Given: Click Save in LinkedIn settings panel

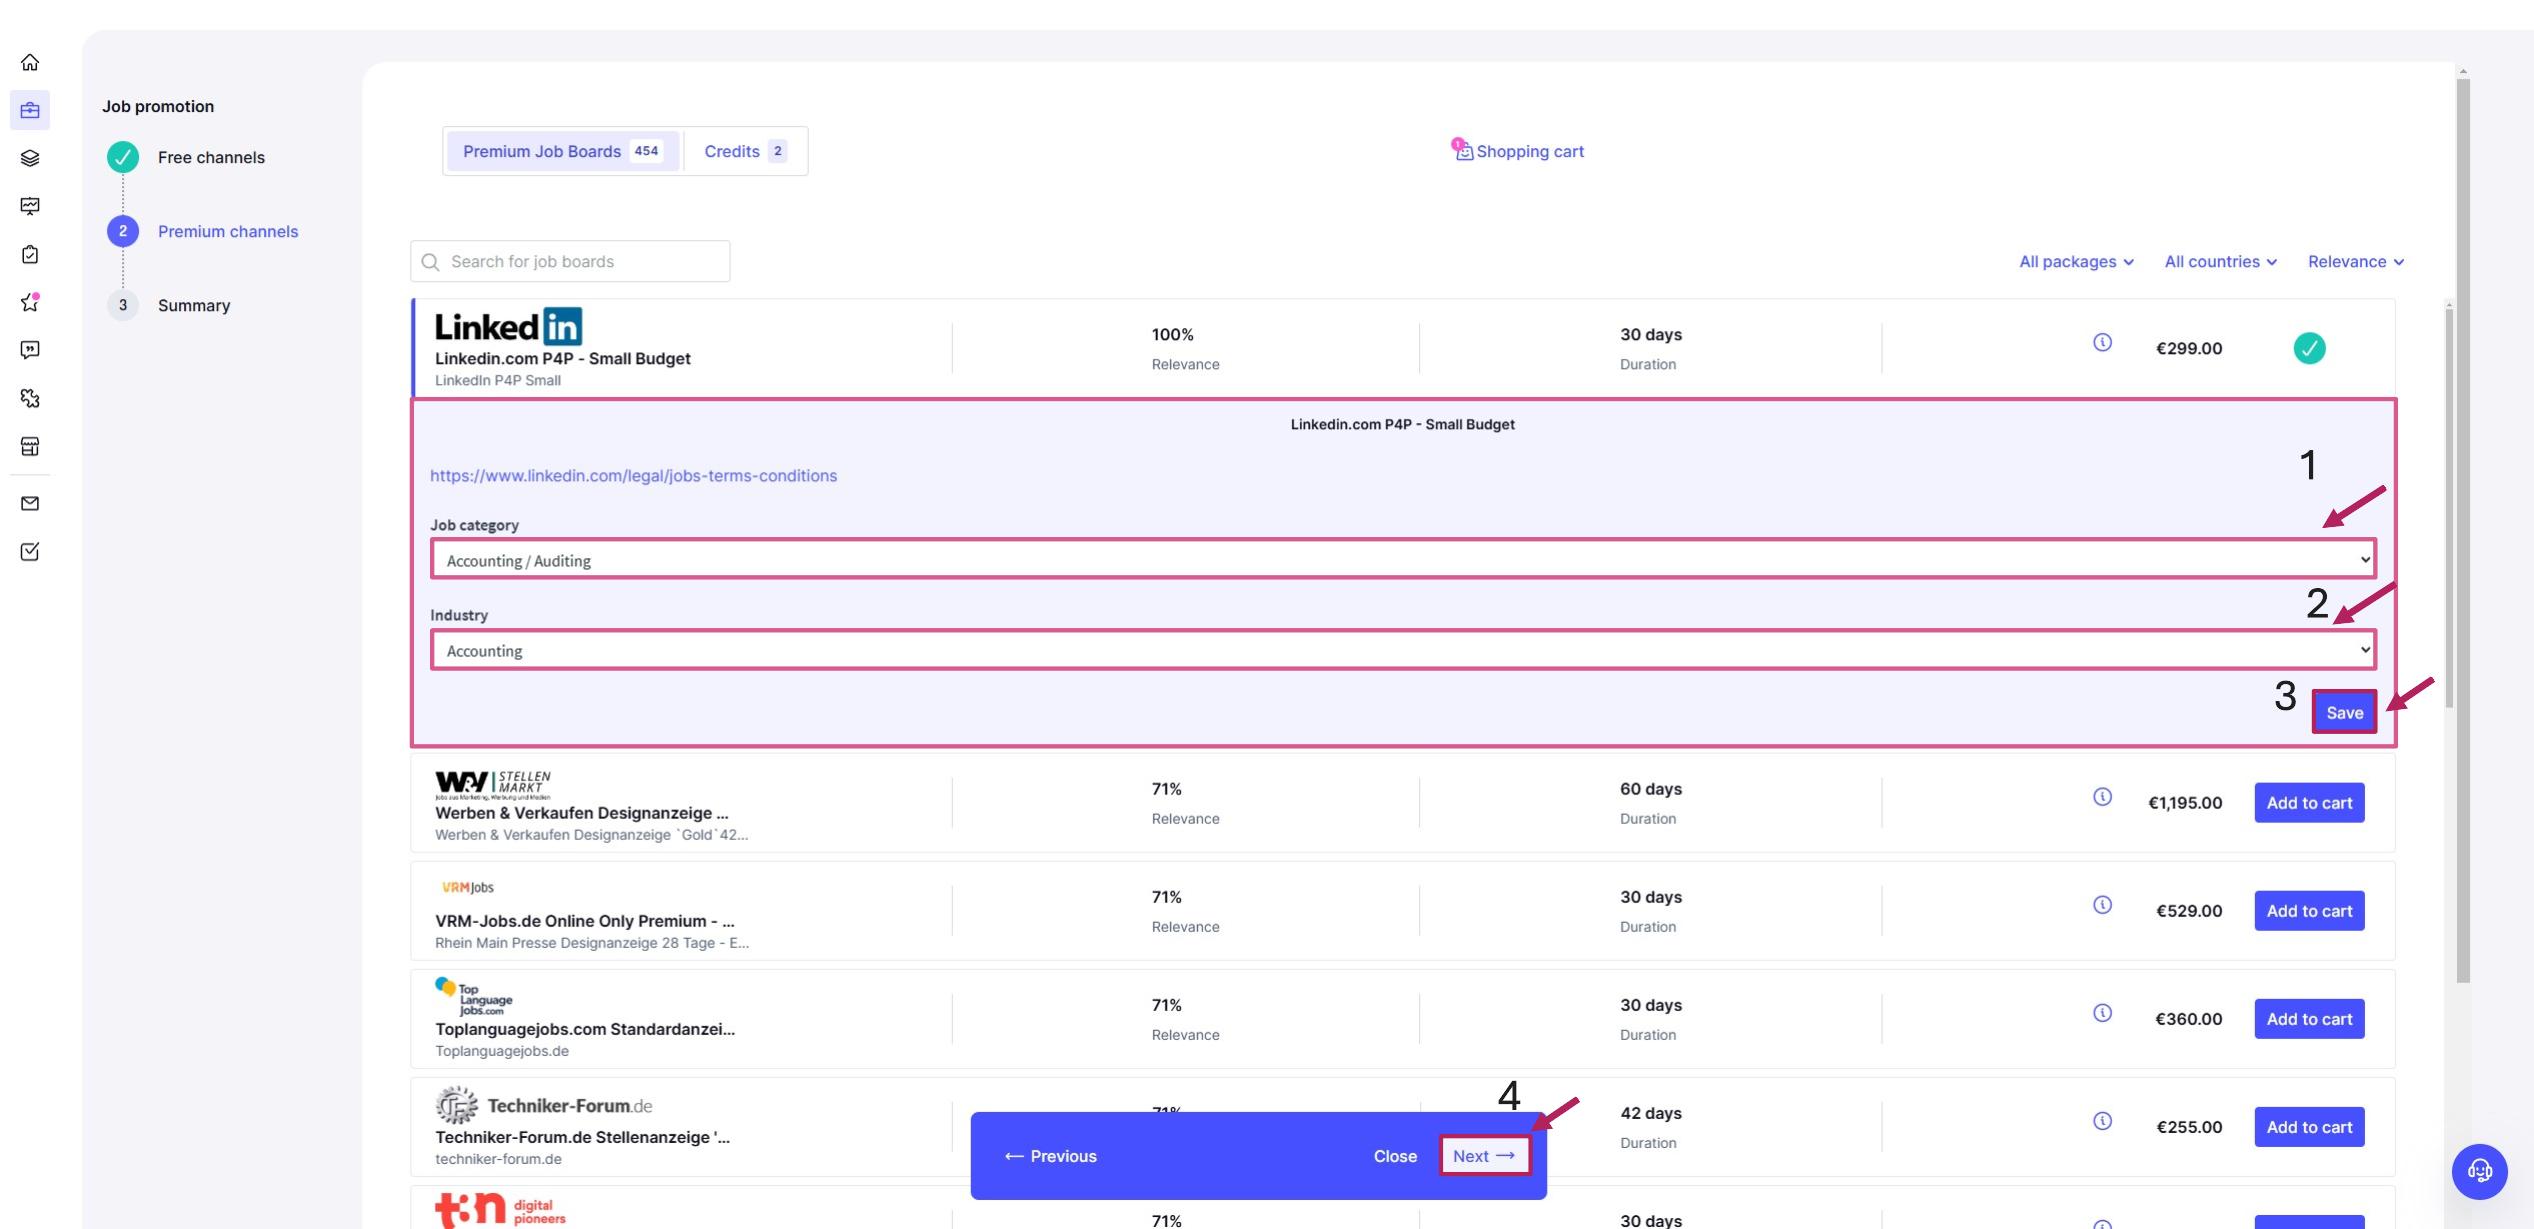Looking at the screenshot, I should click(x=2344, y=712).
